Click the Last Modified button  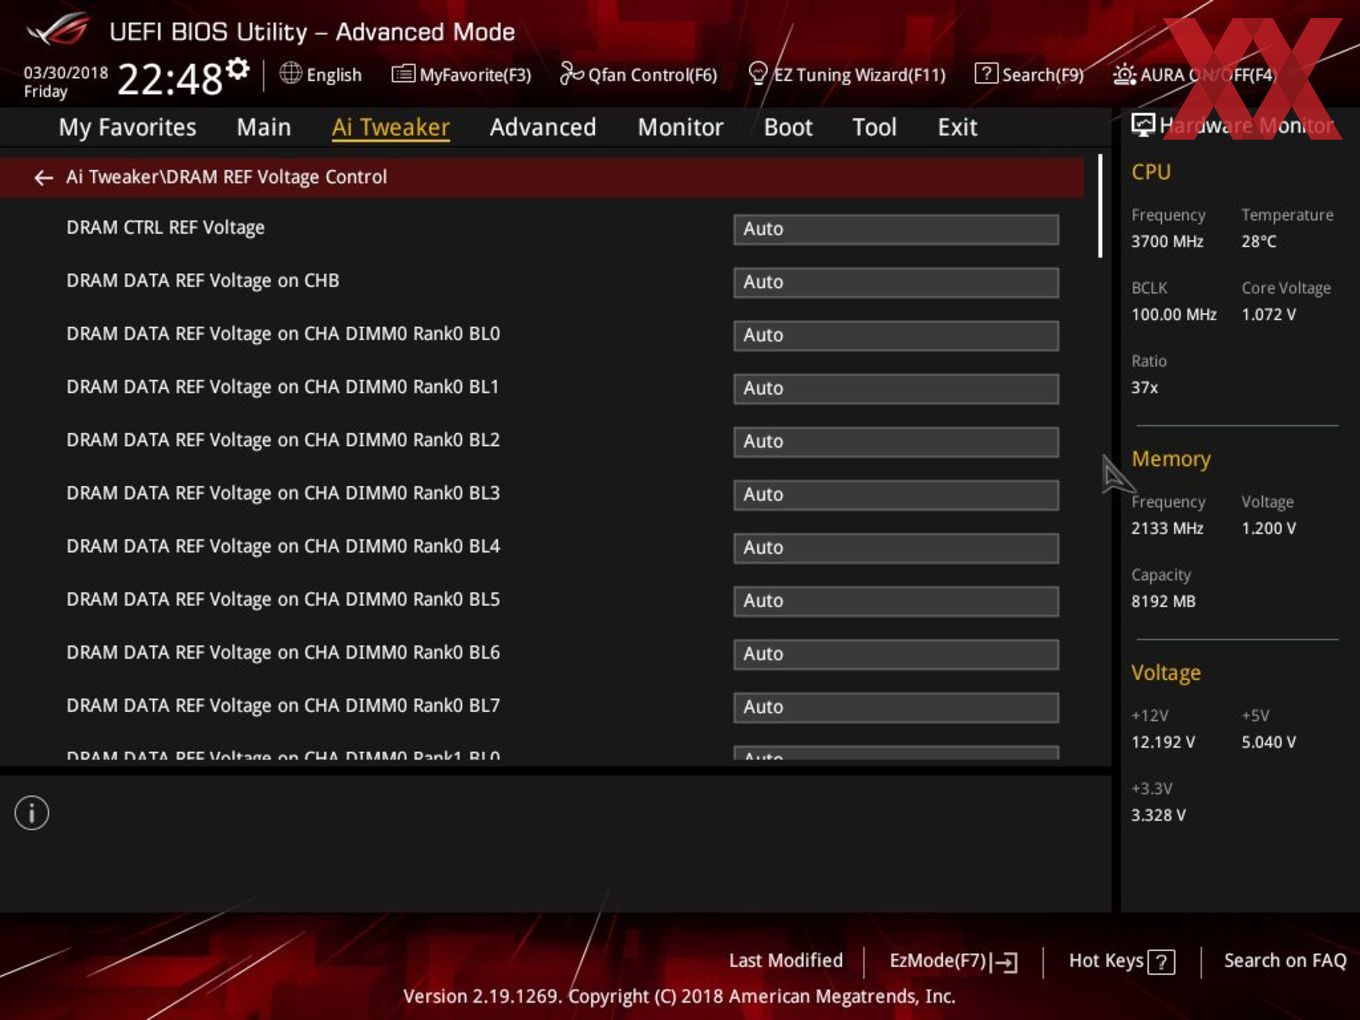786,960
